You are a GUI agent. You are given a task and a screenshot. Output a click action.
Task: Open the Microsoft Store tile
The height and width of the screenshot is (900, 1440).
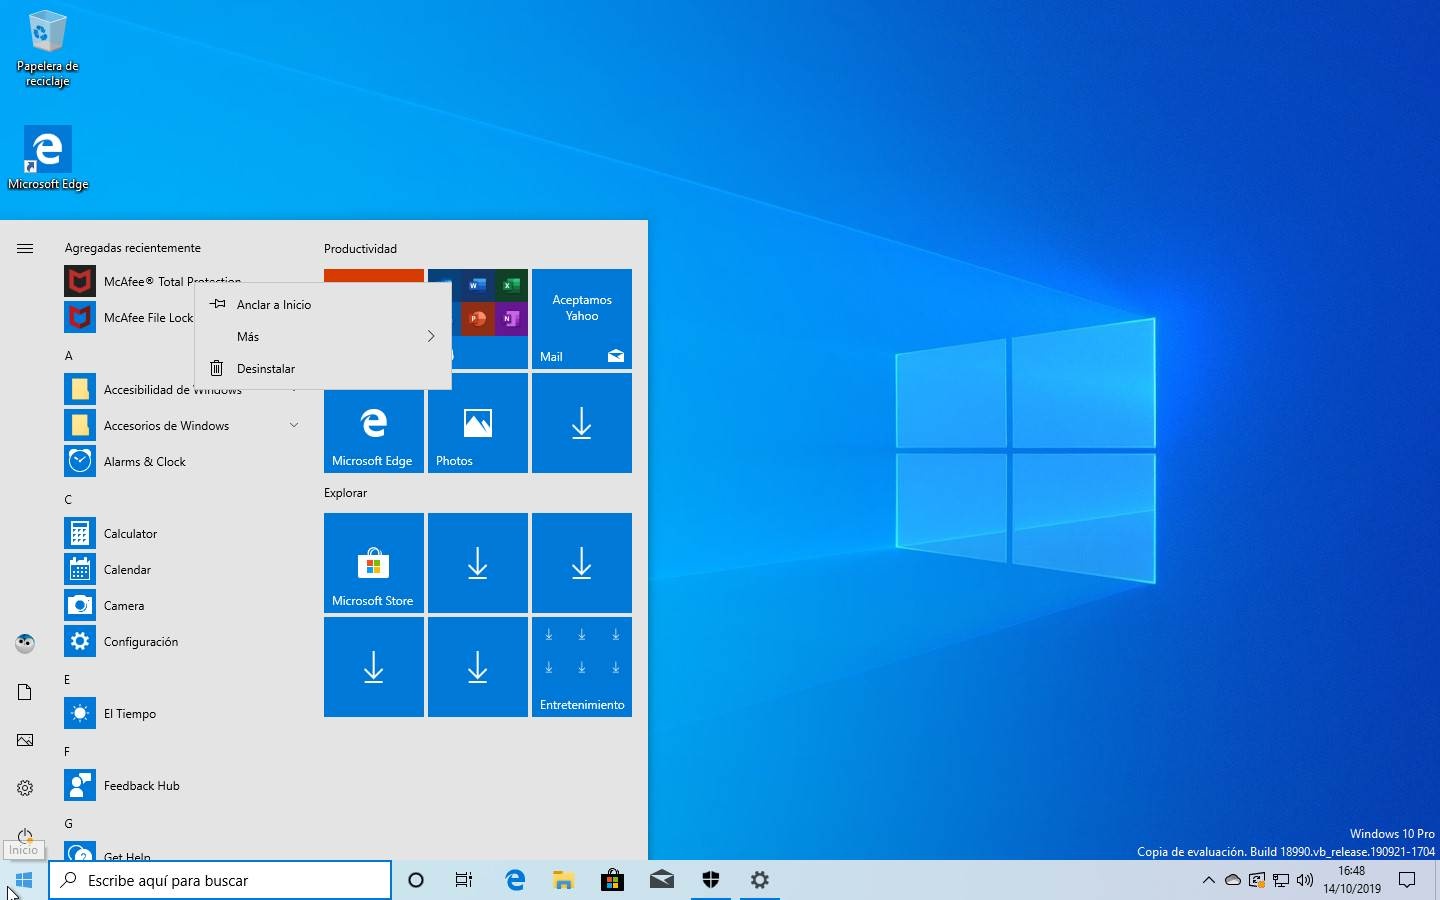point(374,563)
